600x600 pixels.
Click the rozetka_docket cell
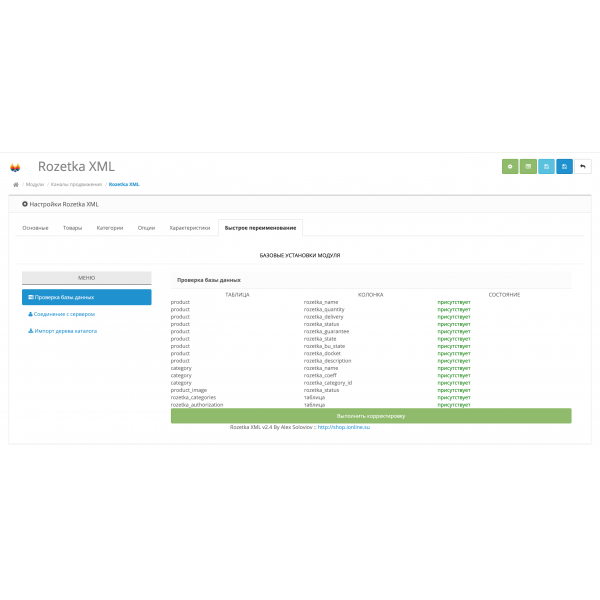pyautogui.click(x=322, y=353)
